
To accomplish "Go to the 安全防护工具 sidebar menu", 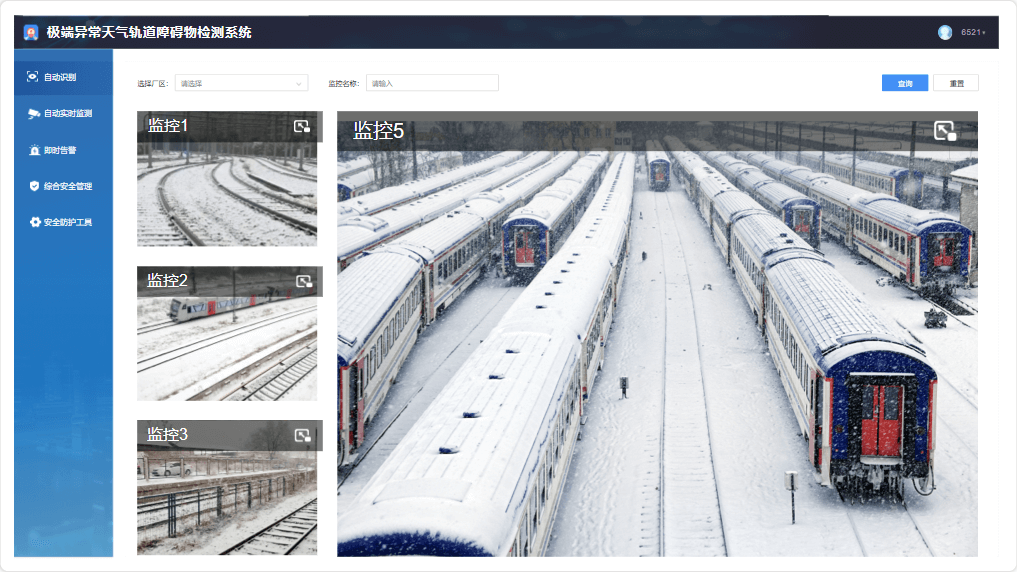I will pos(67,222).
